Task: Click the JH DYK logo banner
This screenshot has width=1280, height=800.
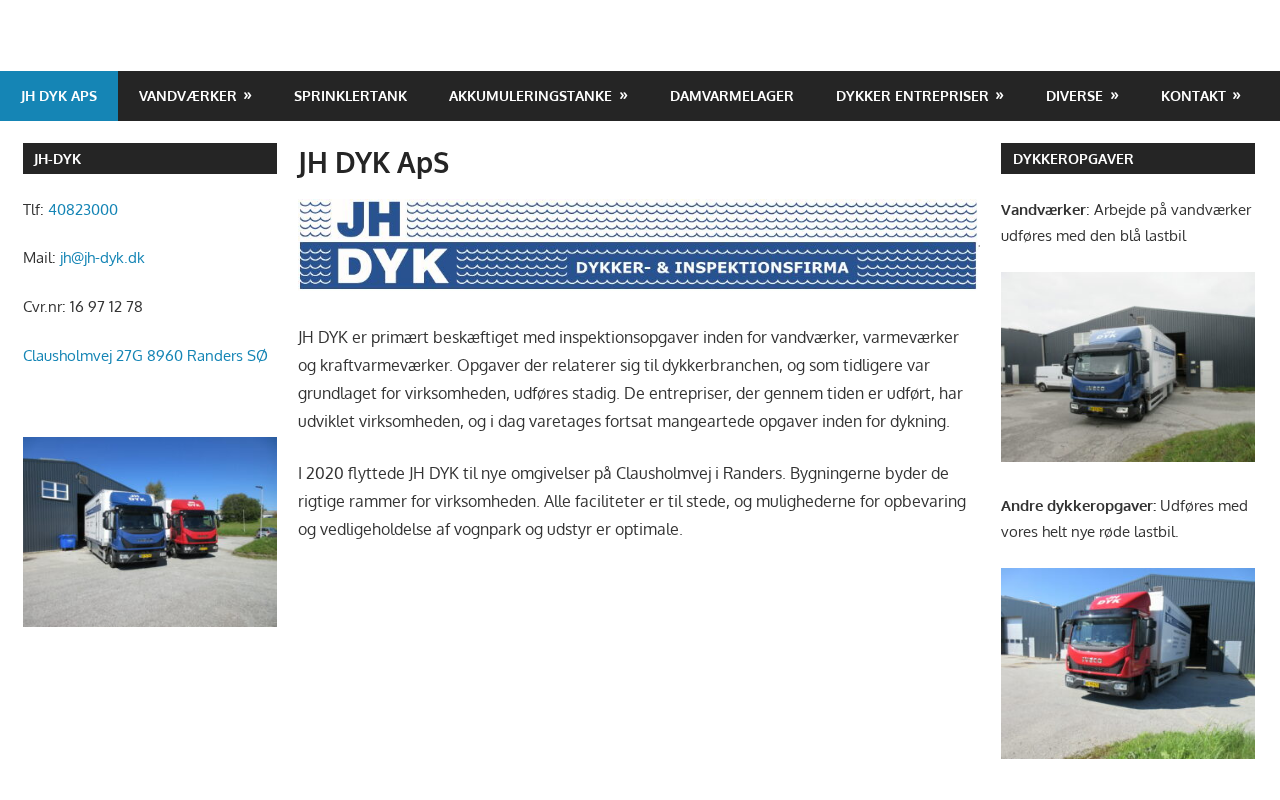Action: click(x=639, y=245)
